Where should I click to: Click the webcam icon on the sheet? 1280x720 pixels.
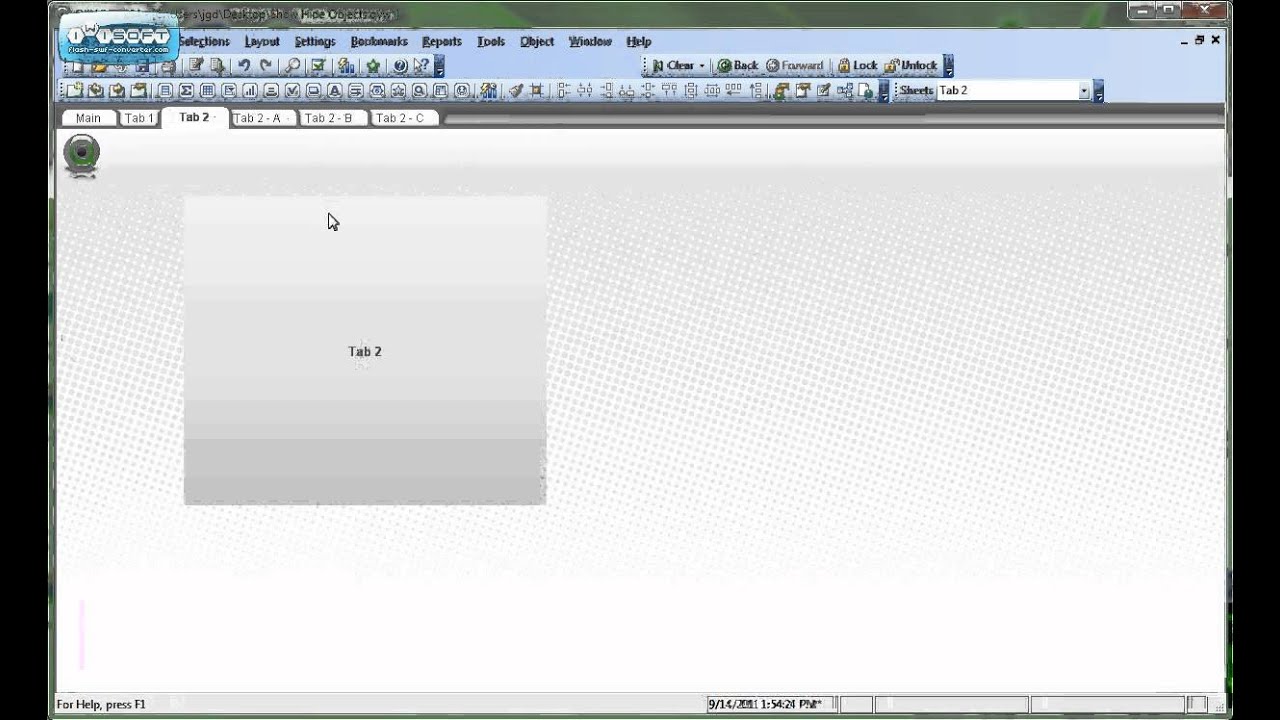[82, 156]
